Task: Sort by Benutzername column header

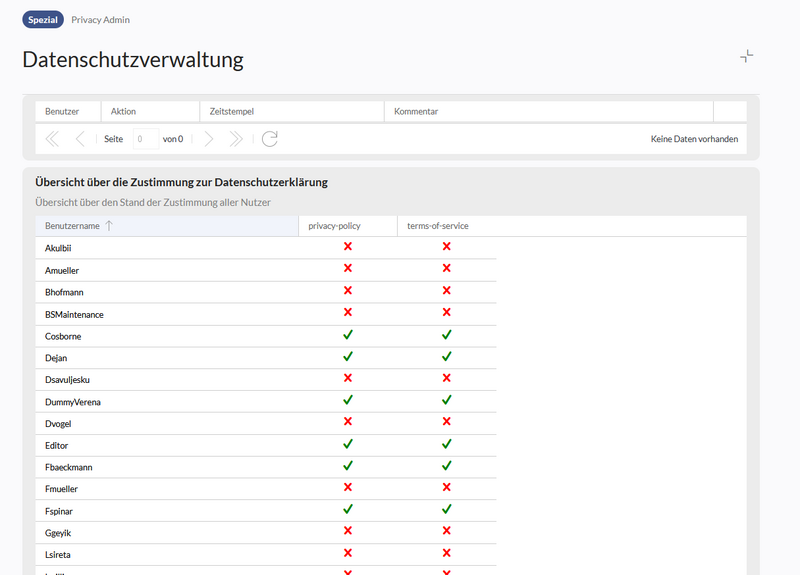Action: 72,226
